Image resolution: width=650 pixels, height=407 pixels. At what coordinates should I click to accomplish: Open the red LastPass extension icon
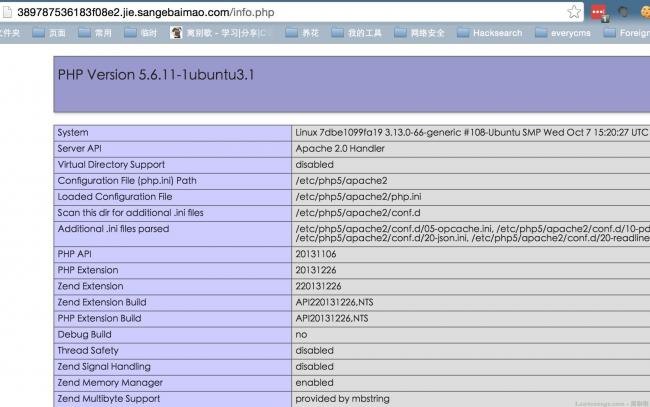click(599, 12)
